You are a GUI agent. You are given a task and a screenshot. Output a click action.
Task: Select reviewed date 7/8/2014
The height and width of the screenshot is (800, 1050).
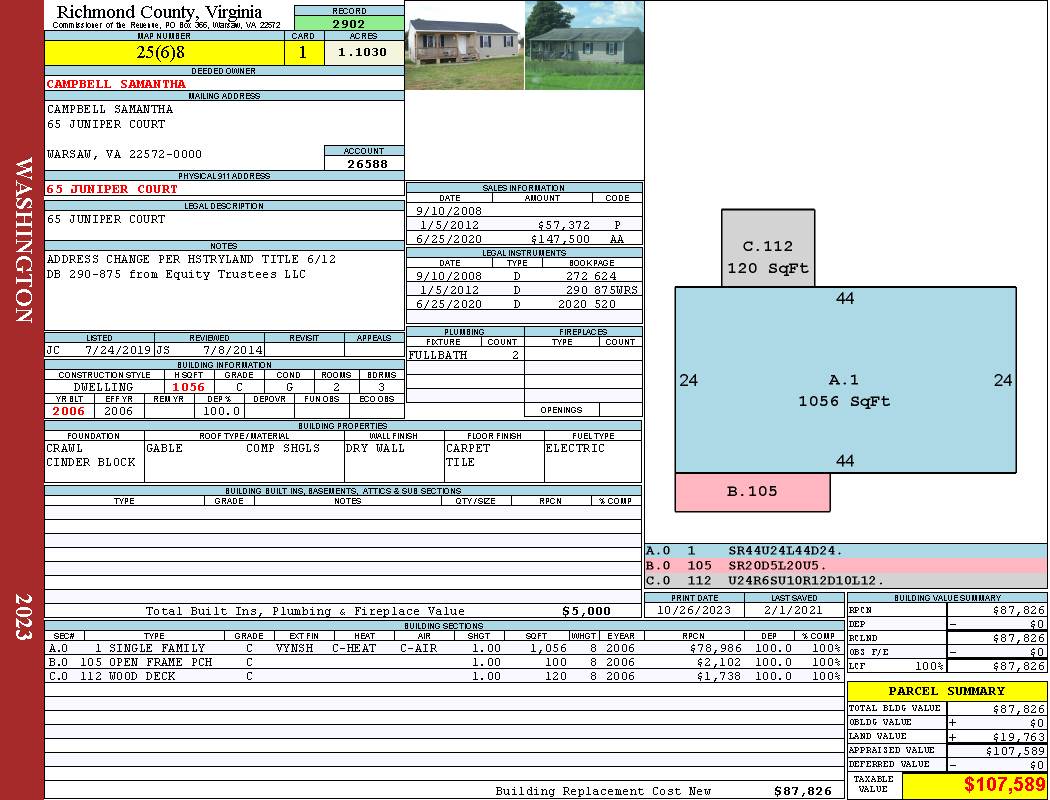(233, 350)
